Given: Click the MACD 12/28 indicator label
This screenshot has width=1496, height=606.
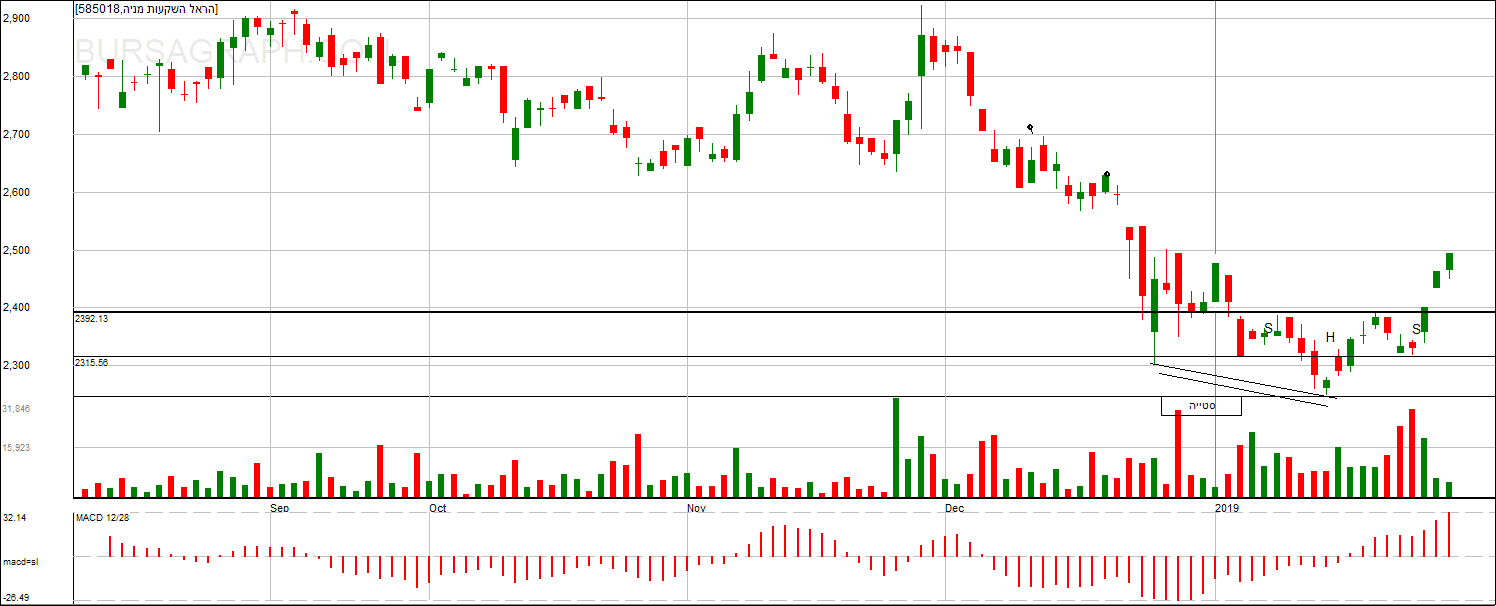Looking at the screenshot, I should point(104,518).
